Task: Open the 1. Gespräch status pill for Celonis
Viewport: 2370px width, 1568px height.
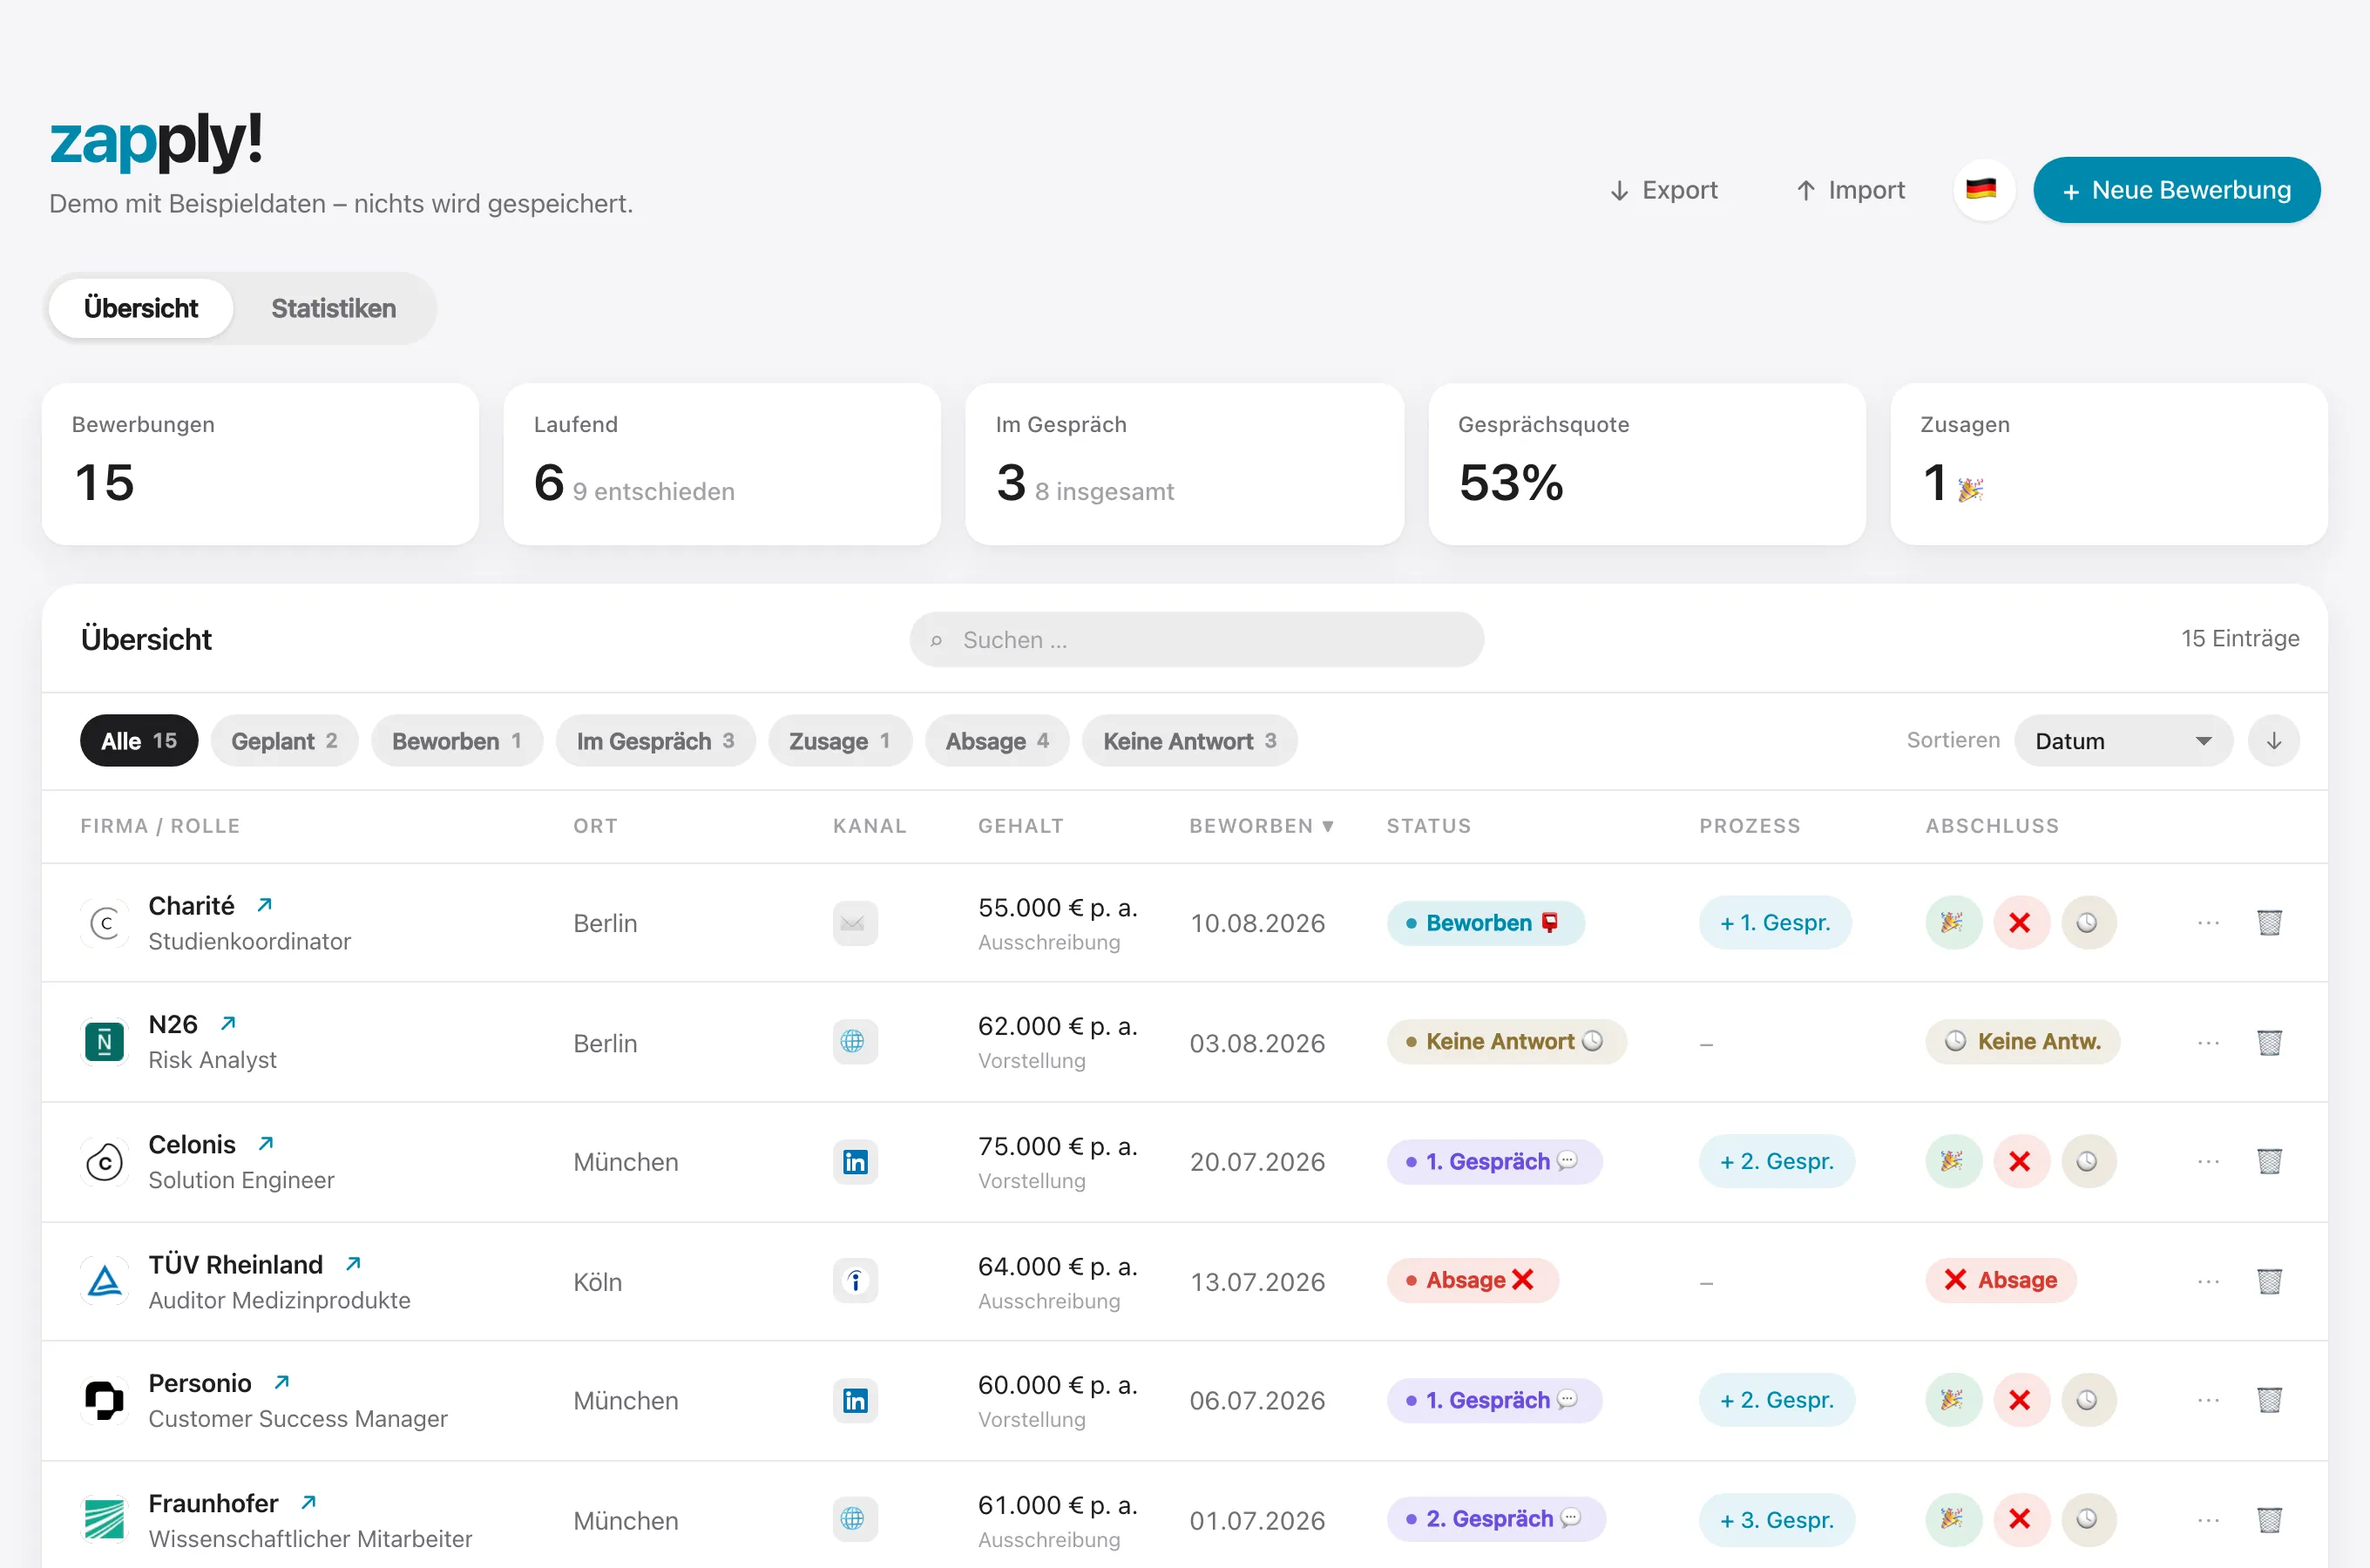Action: pyautogui.click(x=1494, y=1161)
